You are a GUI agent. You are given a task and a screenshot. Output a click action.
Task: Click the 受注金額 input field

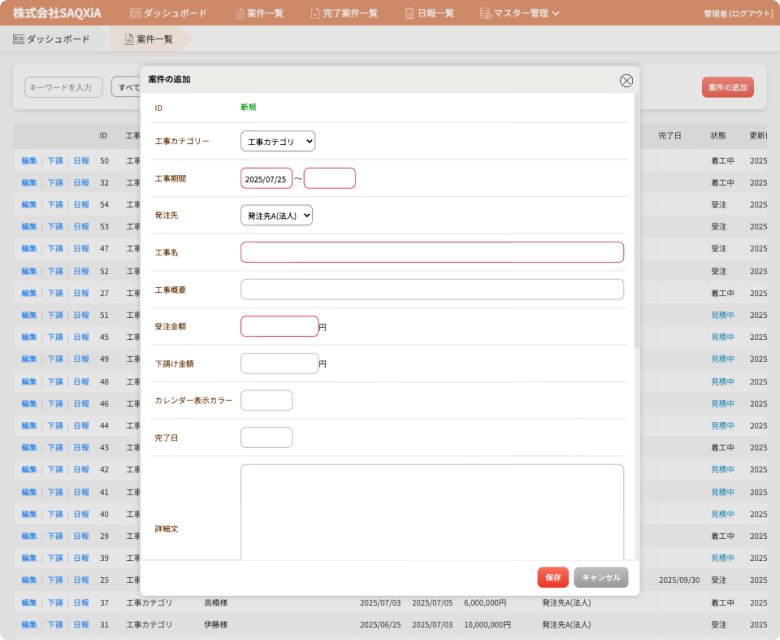coord(279,326)
